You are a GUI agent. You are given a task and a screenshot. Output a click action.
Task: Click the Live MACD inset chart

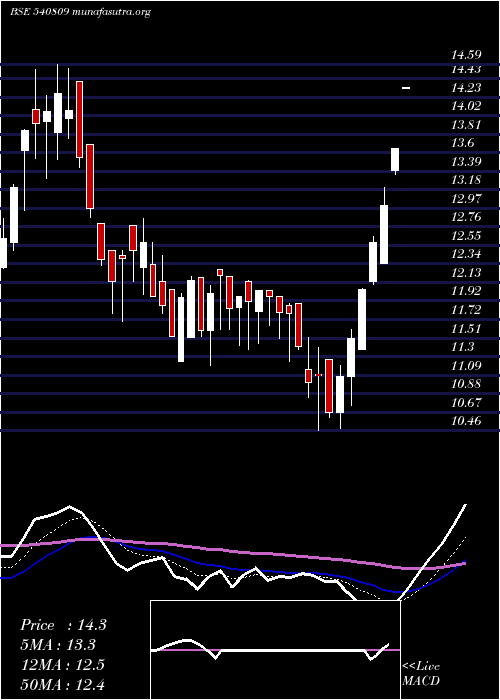(x=275, y=650)
